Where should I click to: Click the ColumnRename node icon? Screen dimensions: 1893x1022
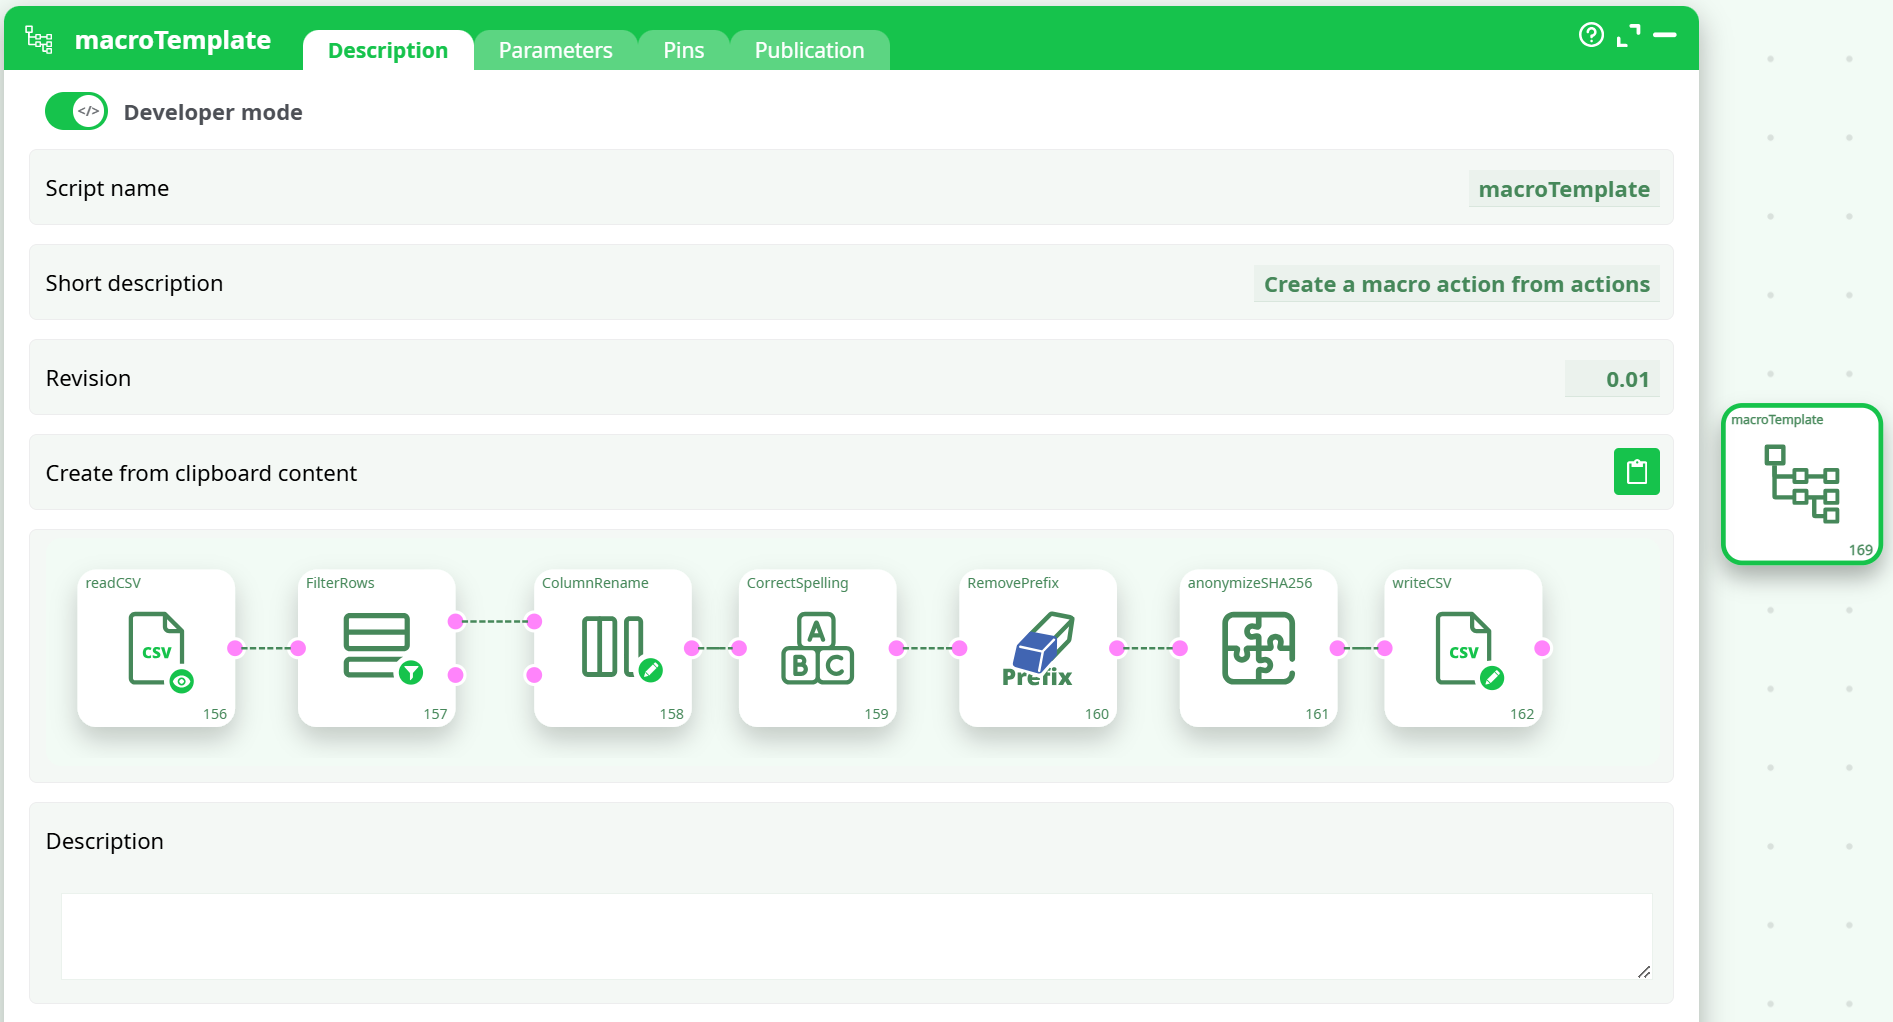tap(614, 647)
